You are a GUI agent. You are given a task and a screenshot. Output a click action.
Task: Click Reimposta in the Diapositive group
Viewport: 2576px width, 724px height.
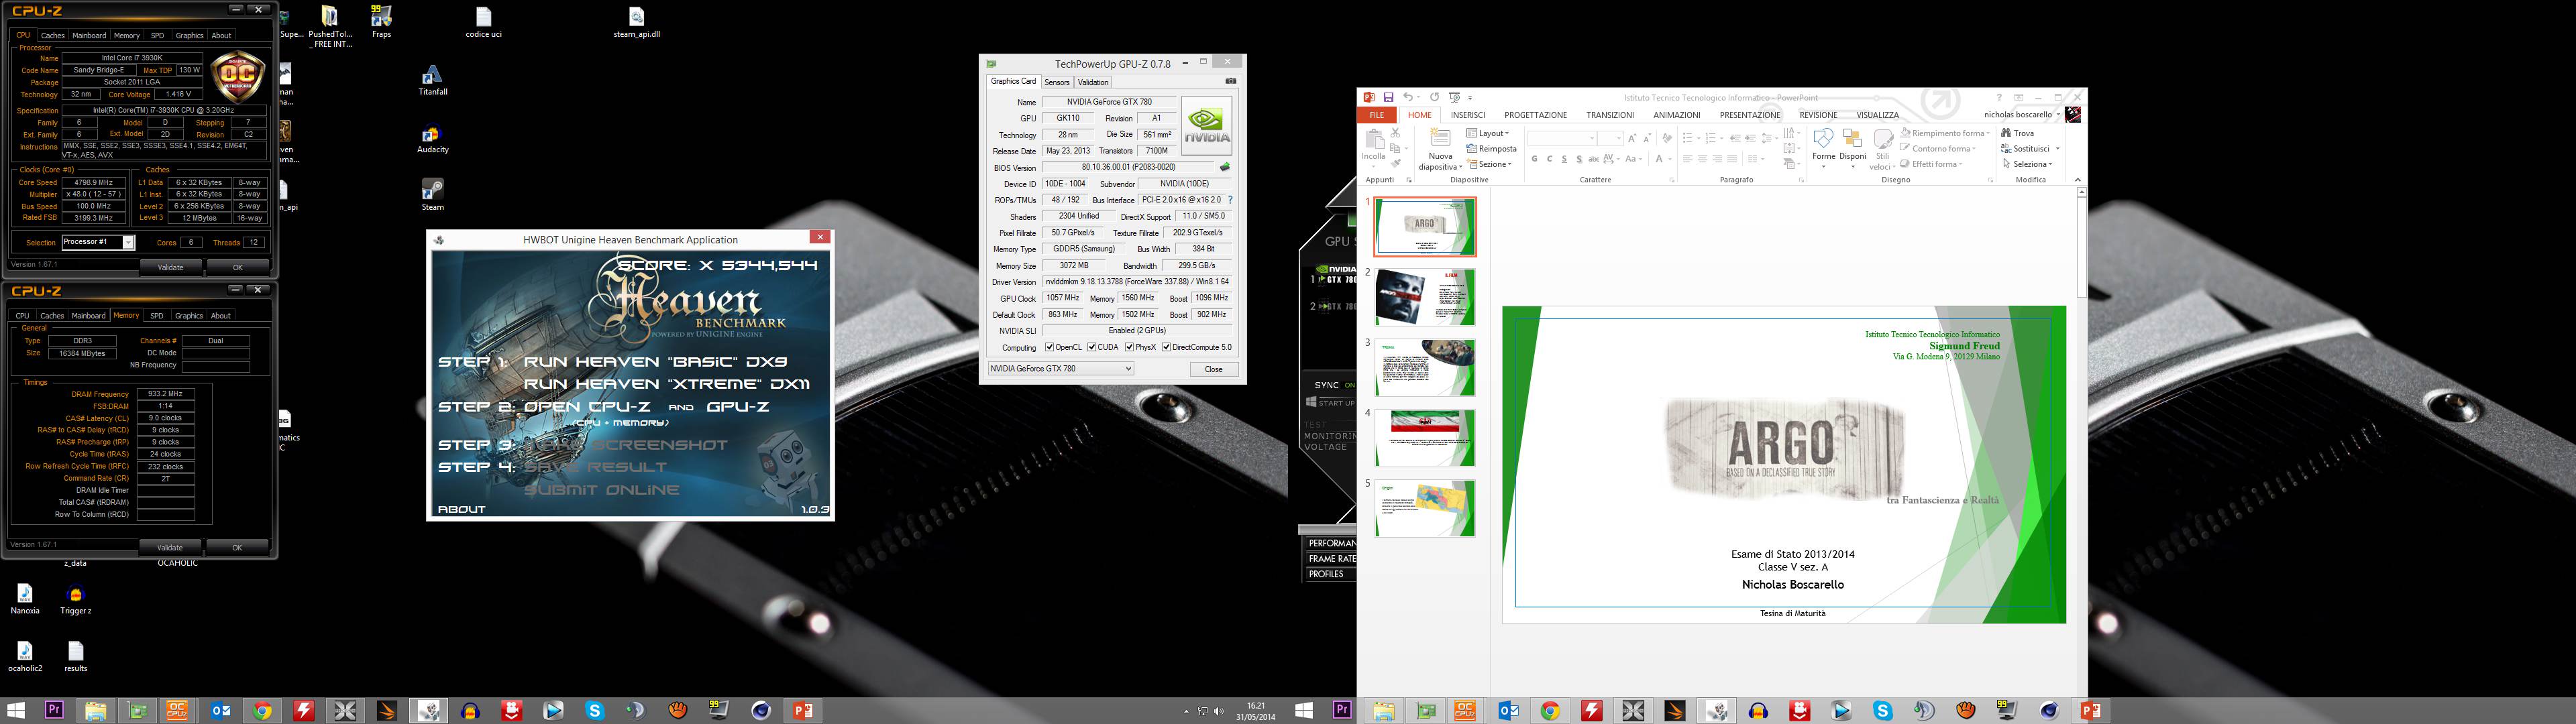1492,149
